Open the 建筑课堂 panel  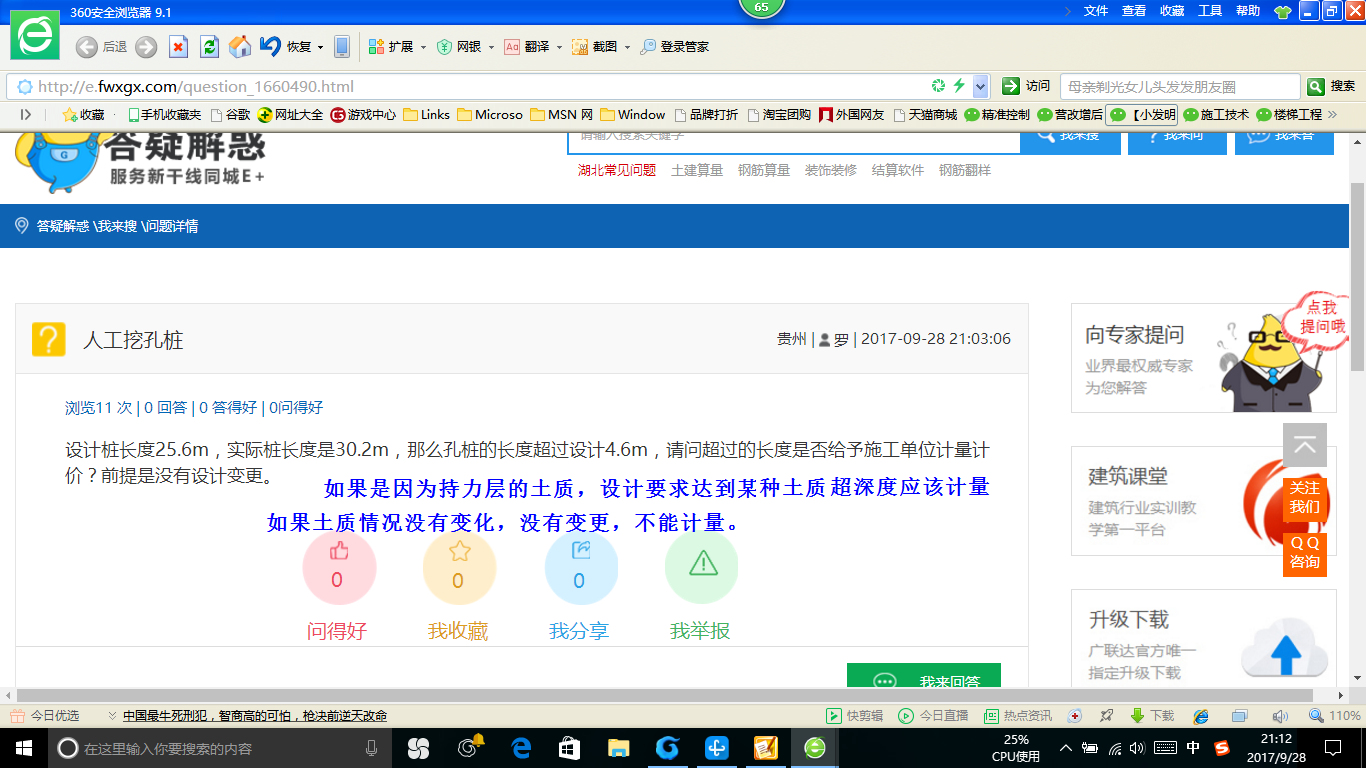[1204, 501]
